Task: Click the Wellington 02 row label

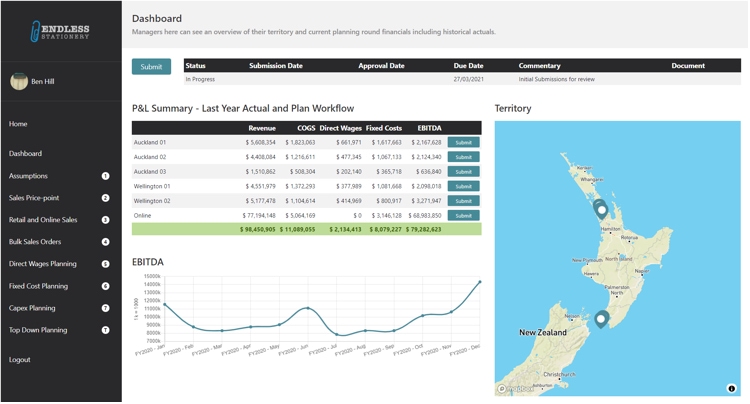Action: (x=152, y=201)
